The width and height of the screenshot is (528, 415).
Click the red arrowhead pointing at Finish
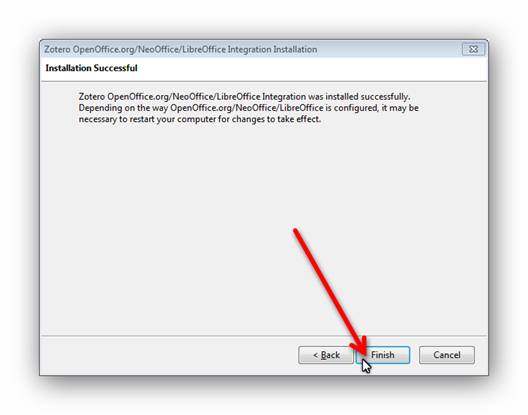360,346
